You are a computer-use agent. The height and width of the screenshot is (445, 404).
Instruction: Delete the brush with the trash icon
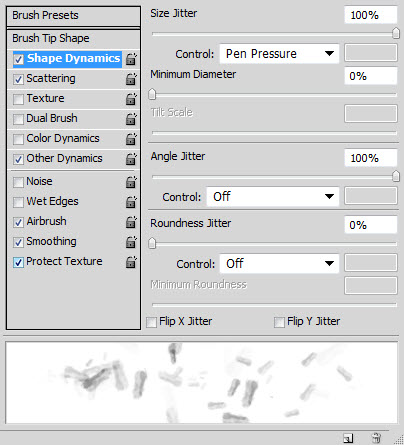tap(376, 437)
